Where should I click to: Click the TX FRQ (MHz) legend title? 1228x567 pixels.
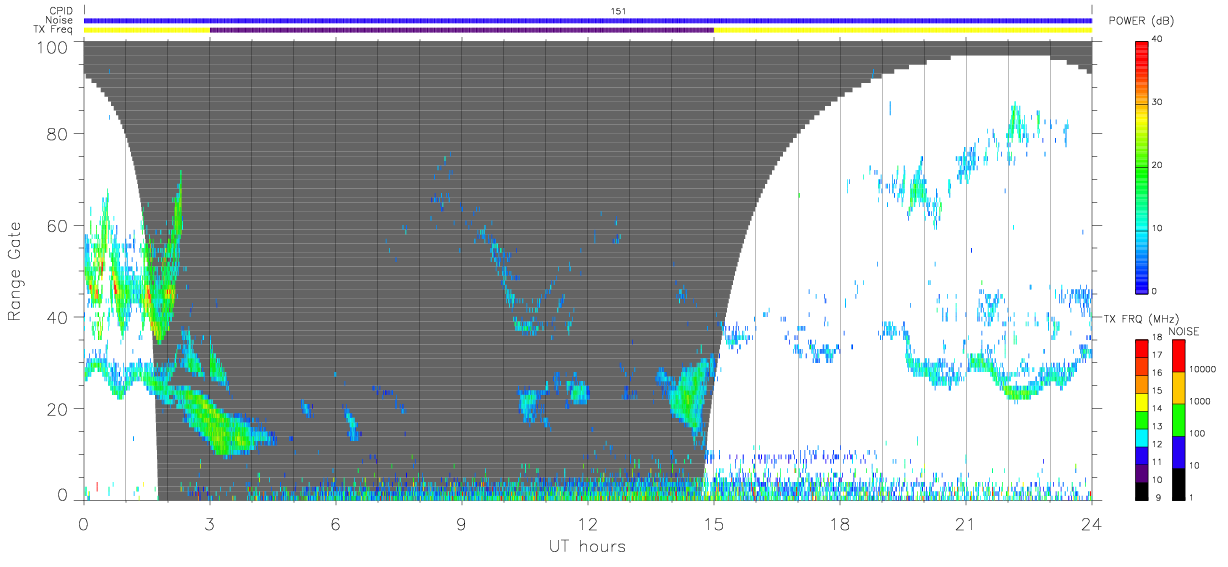point(1141,318)
